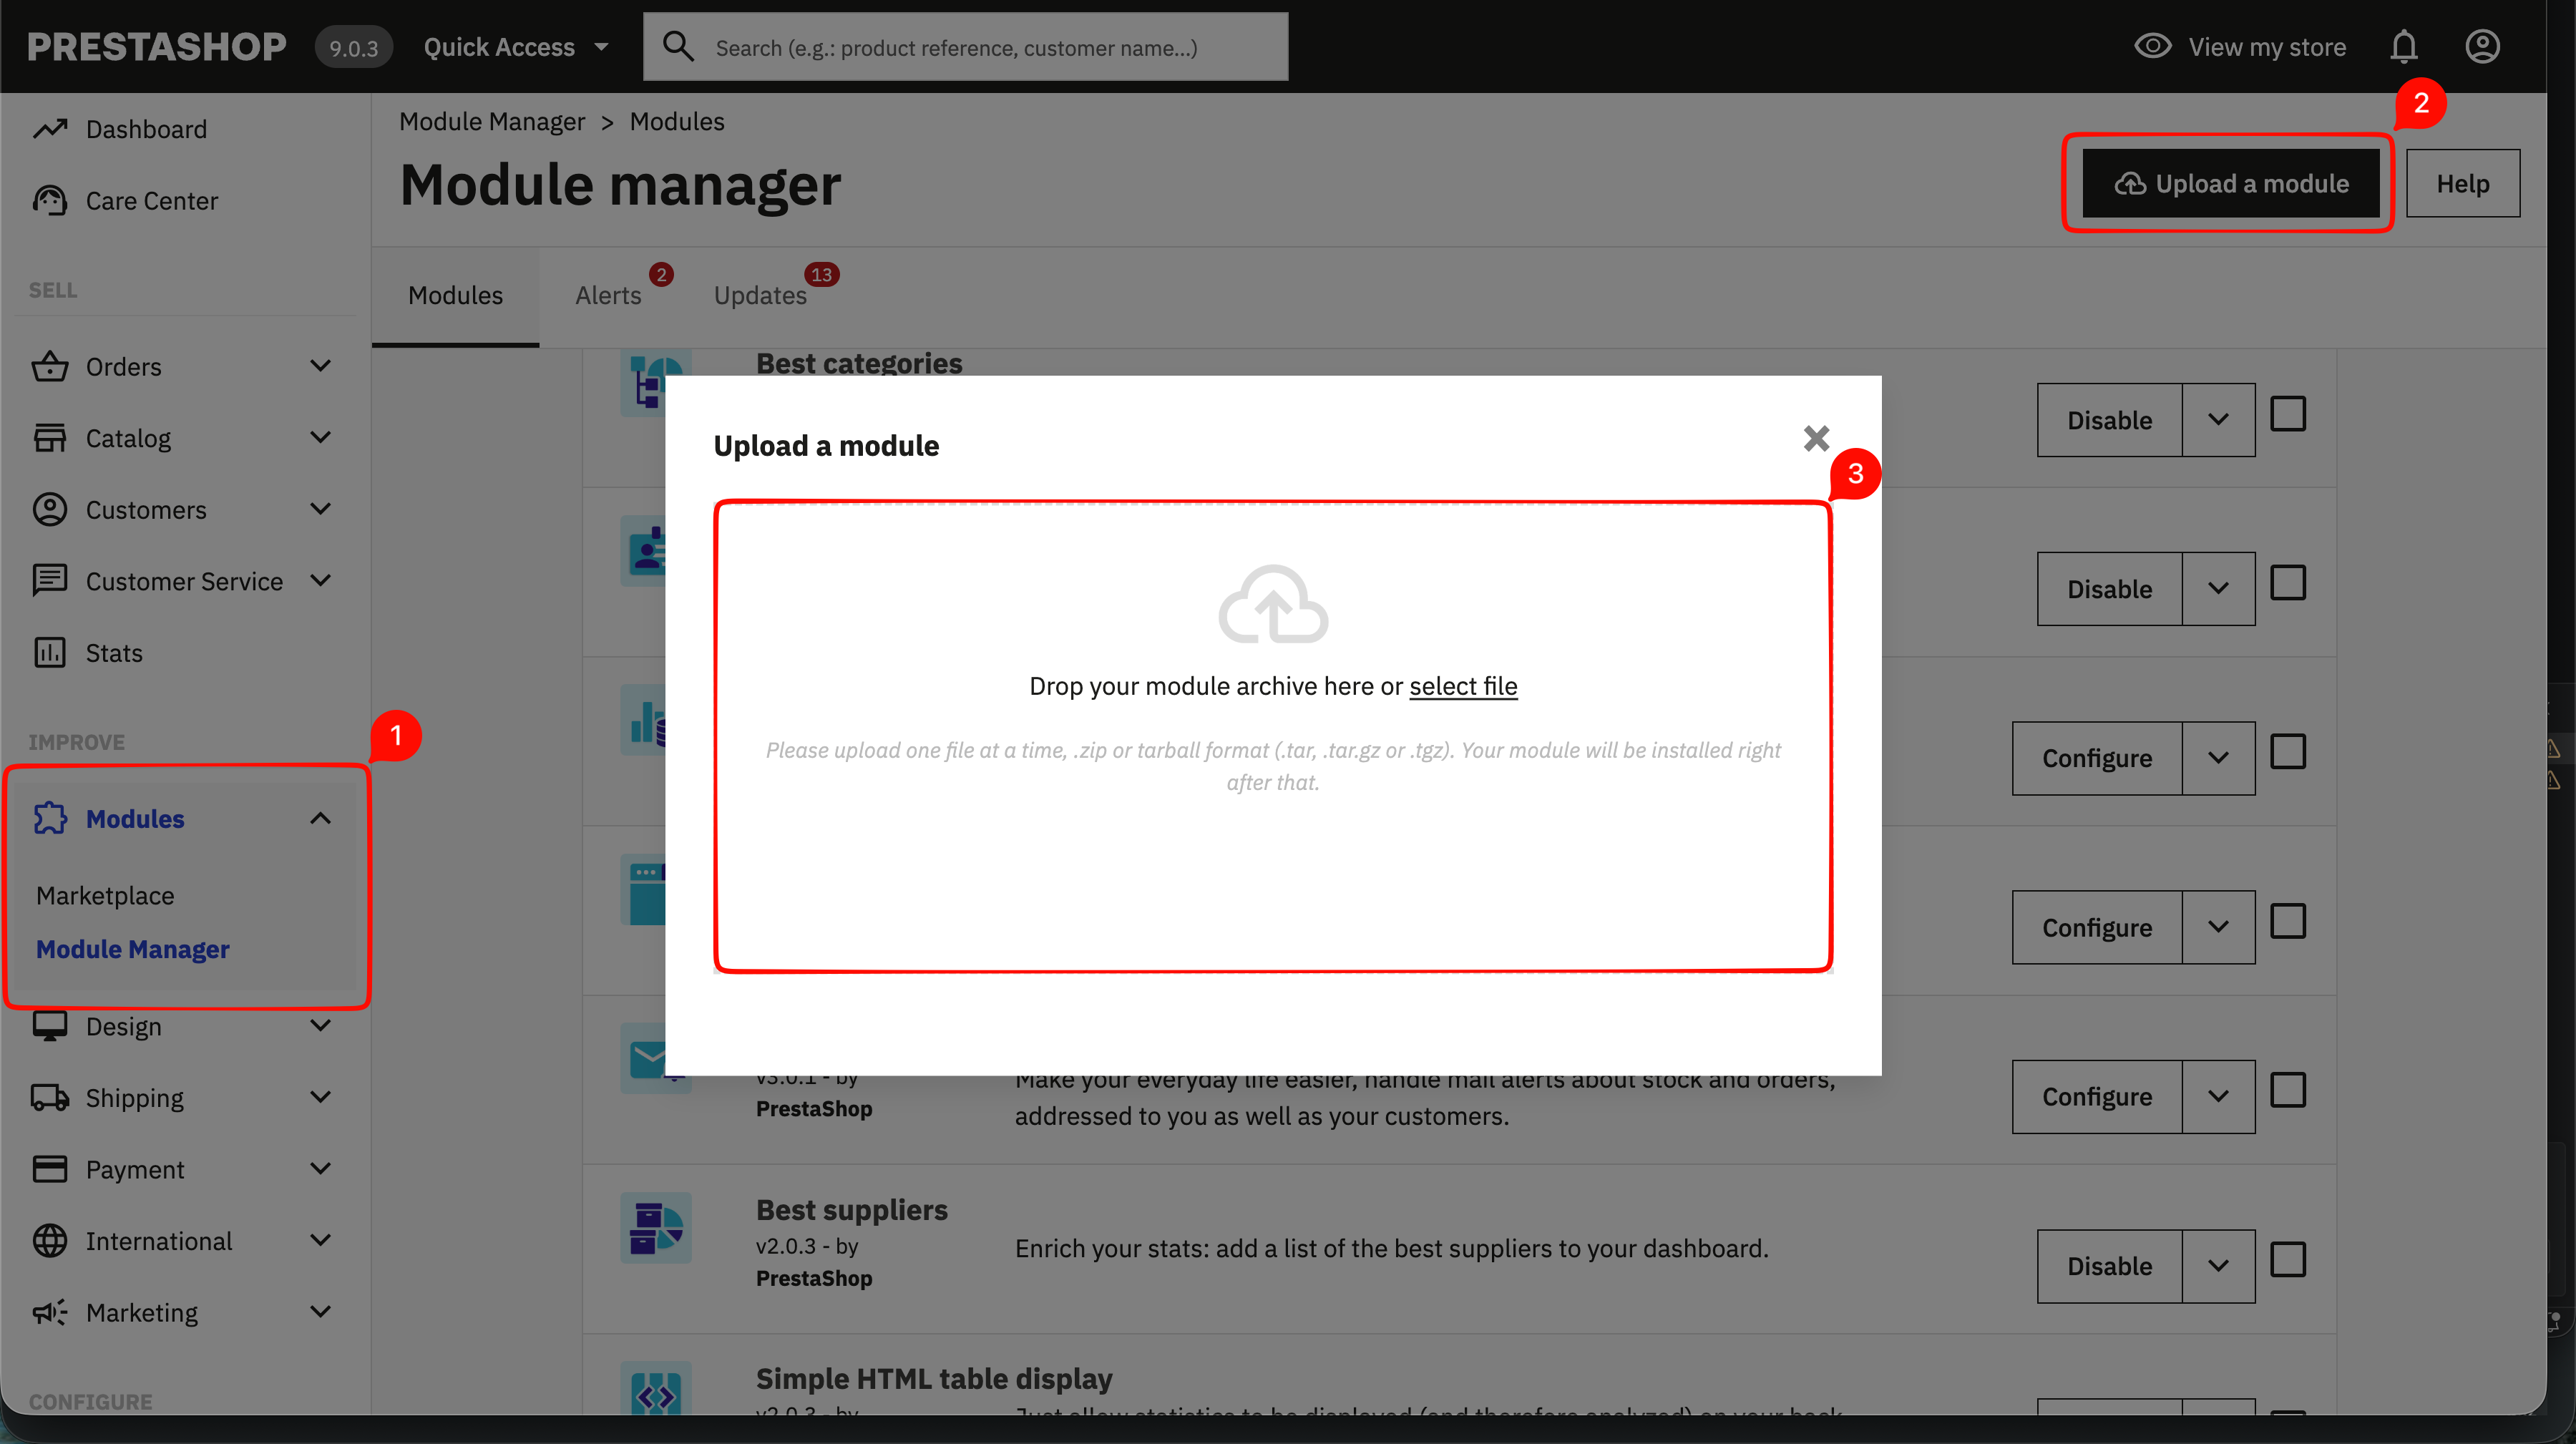Click the Marketing megaphone icon

(50, 1312)
